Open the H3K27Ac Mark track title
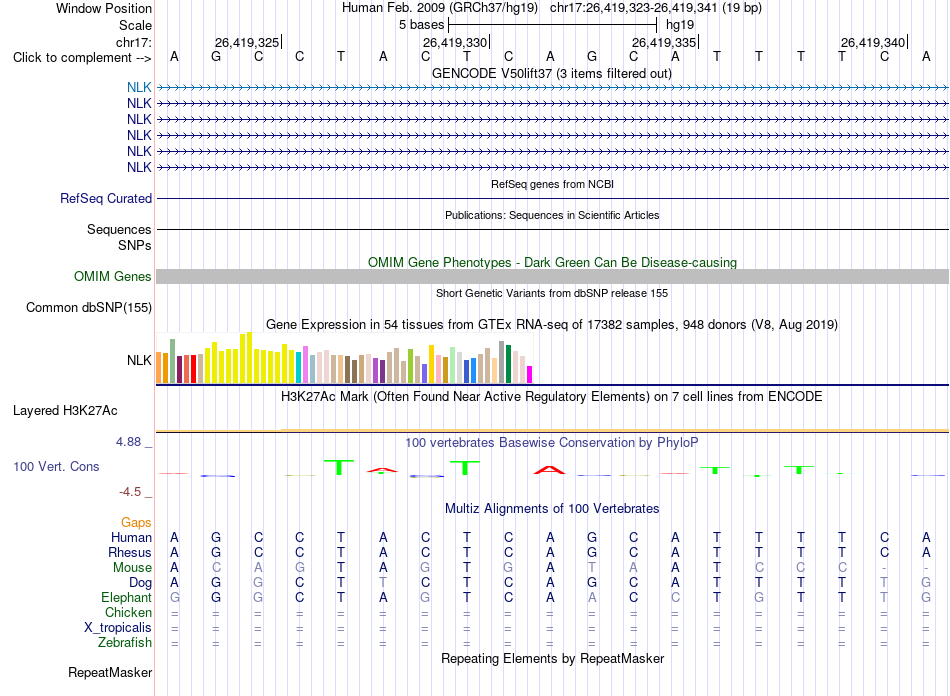 tap(552, 397)
